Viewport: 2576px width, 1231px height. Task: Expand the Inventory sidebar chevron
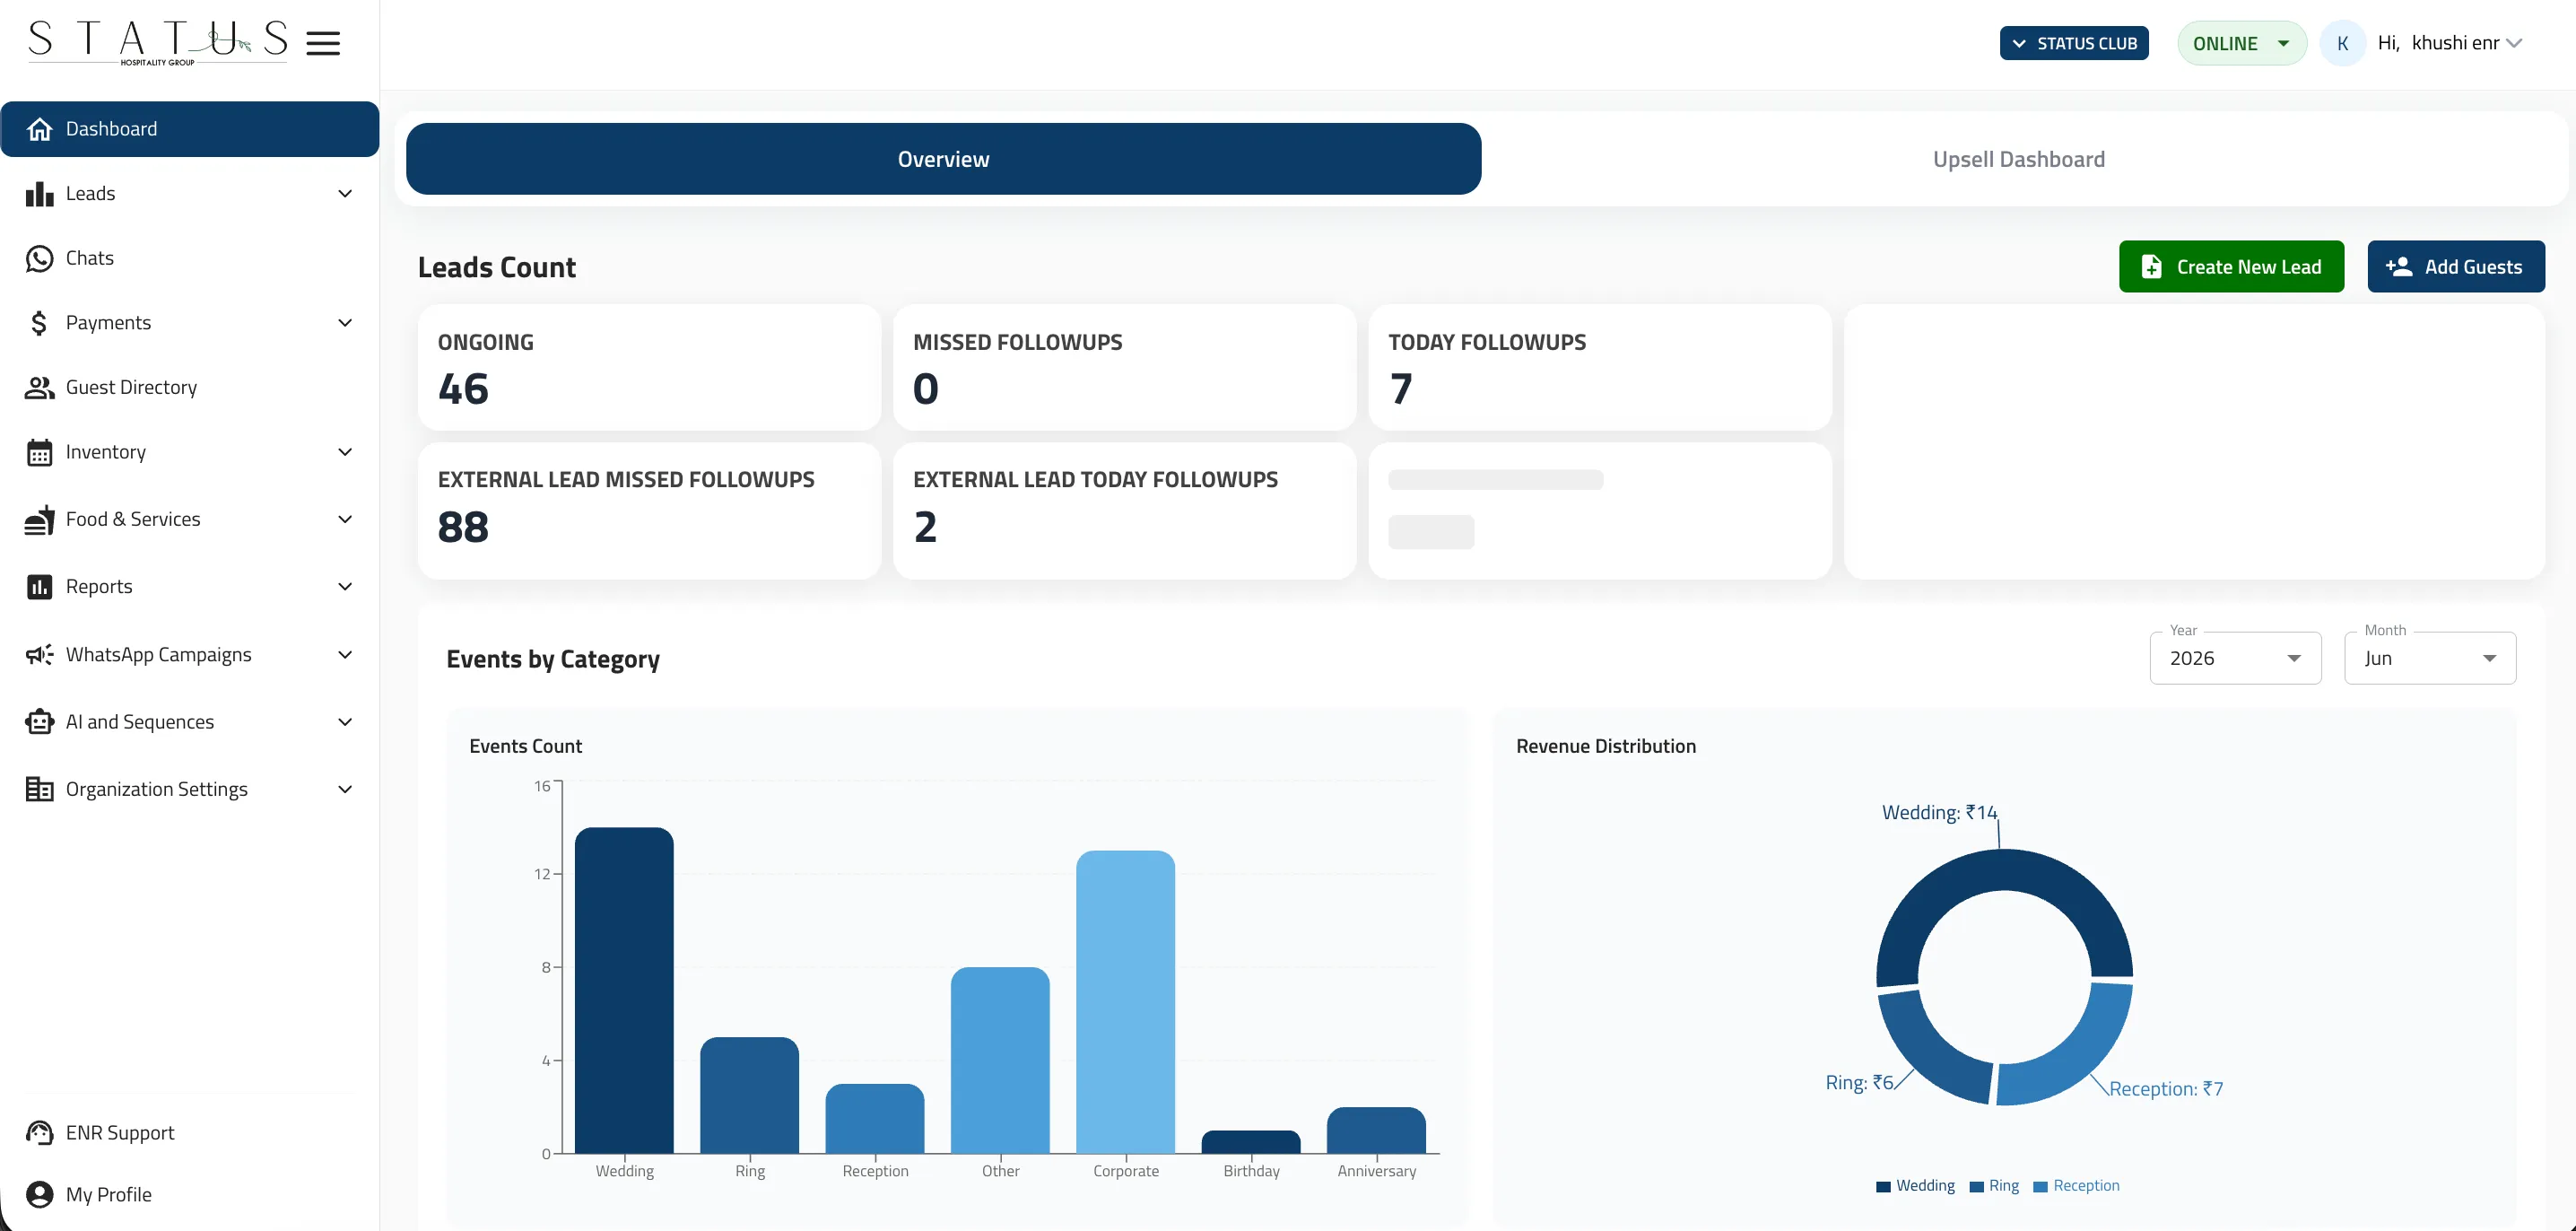[x=345, y=451]
